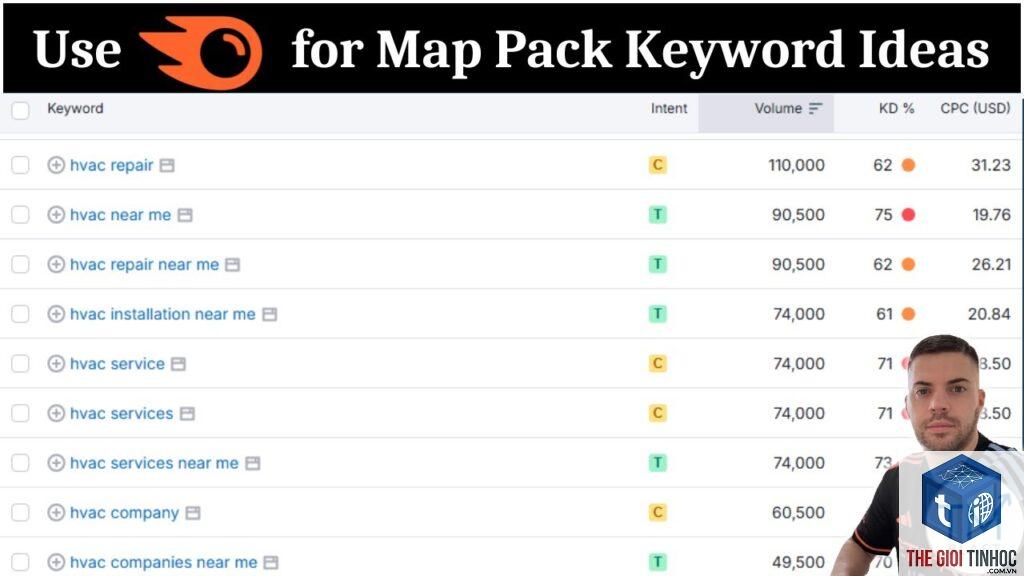Click the 49,500 volume value
Screen dimensions: 1024x576
[x=799, y=562]
